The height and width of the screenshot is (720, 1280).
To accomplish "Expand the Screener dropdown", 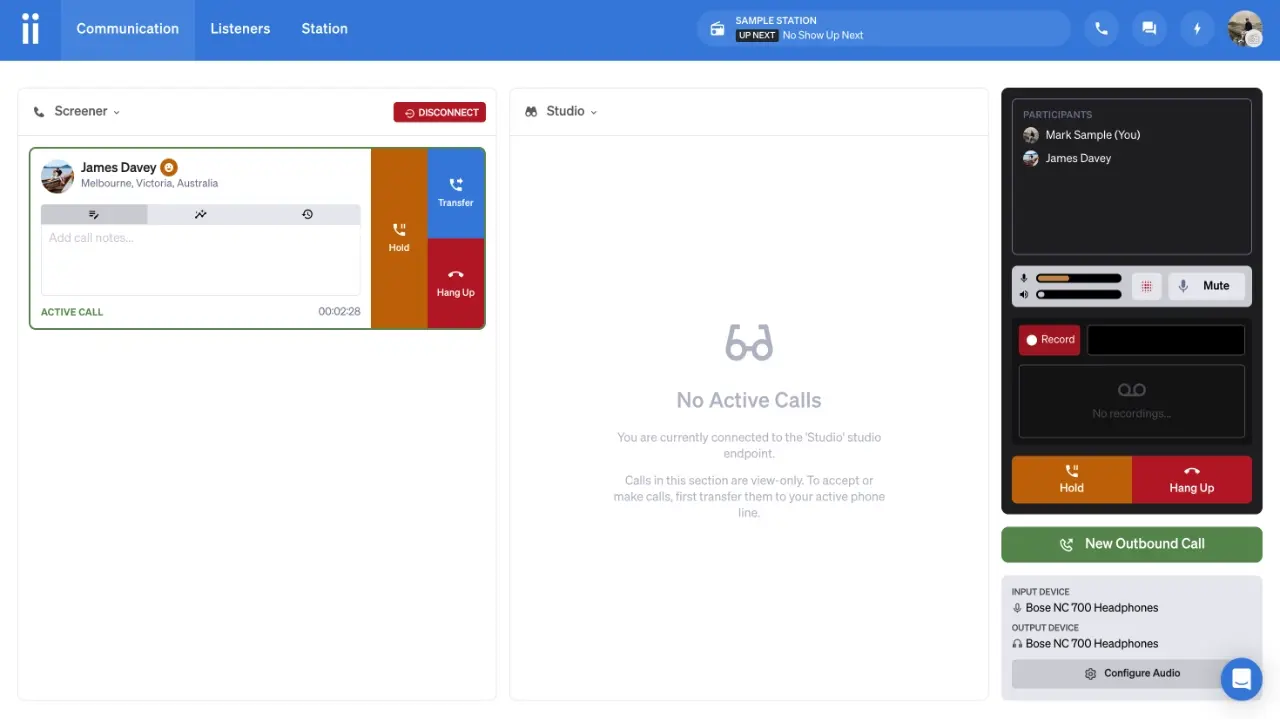I will coord(86,112).
